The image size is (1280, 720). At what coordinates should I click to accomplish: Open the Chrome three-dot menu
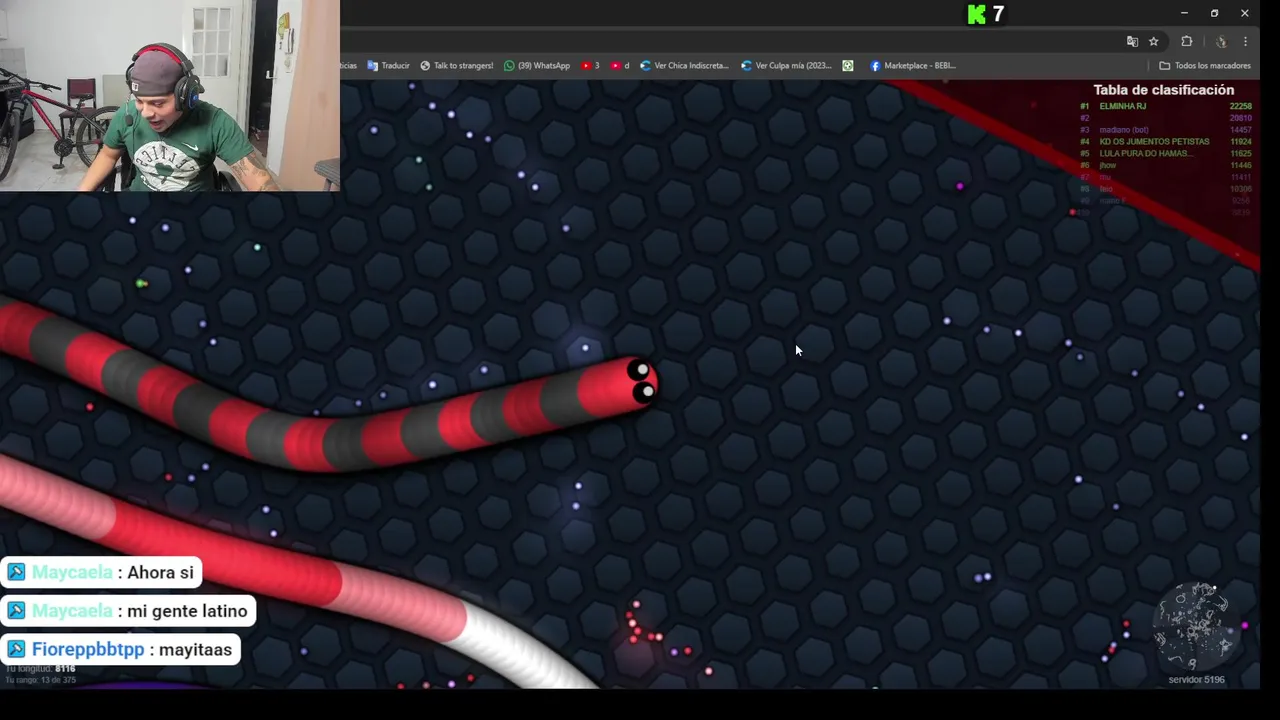pos(1245,41)
